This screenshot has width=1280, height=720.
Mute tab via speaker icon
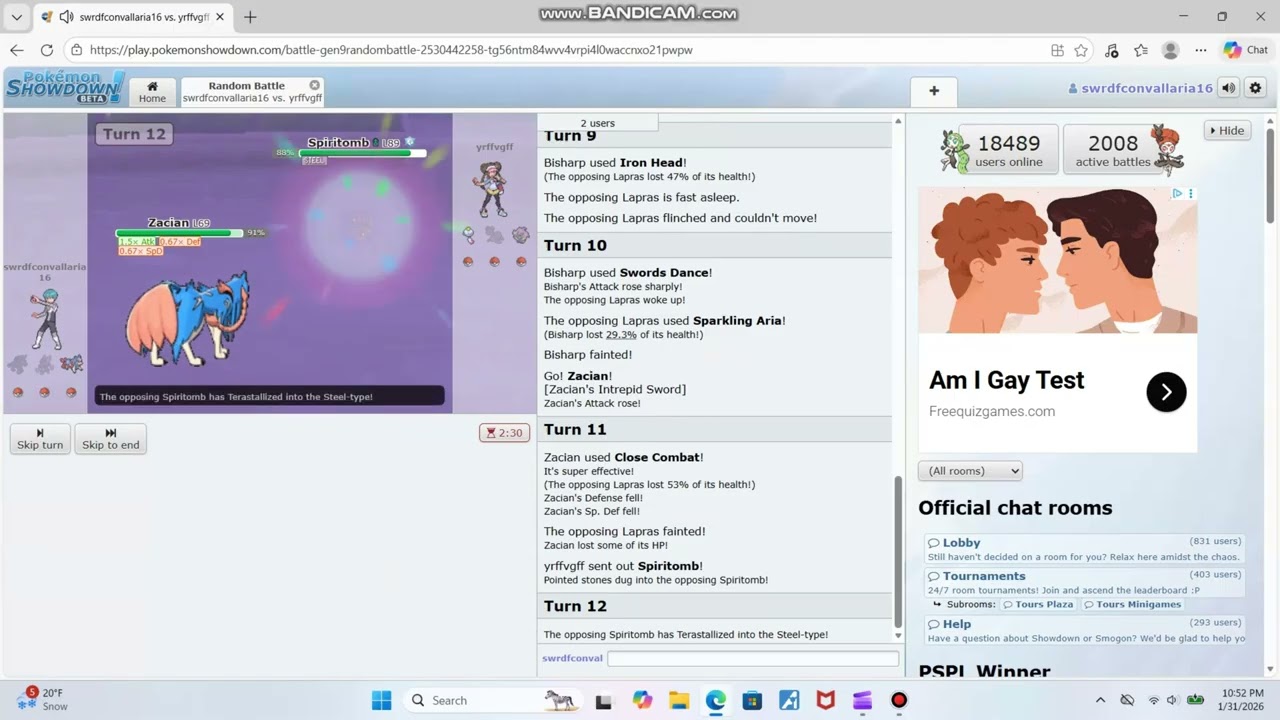click(x=67, y=17)
